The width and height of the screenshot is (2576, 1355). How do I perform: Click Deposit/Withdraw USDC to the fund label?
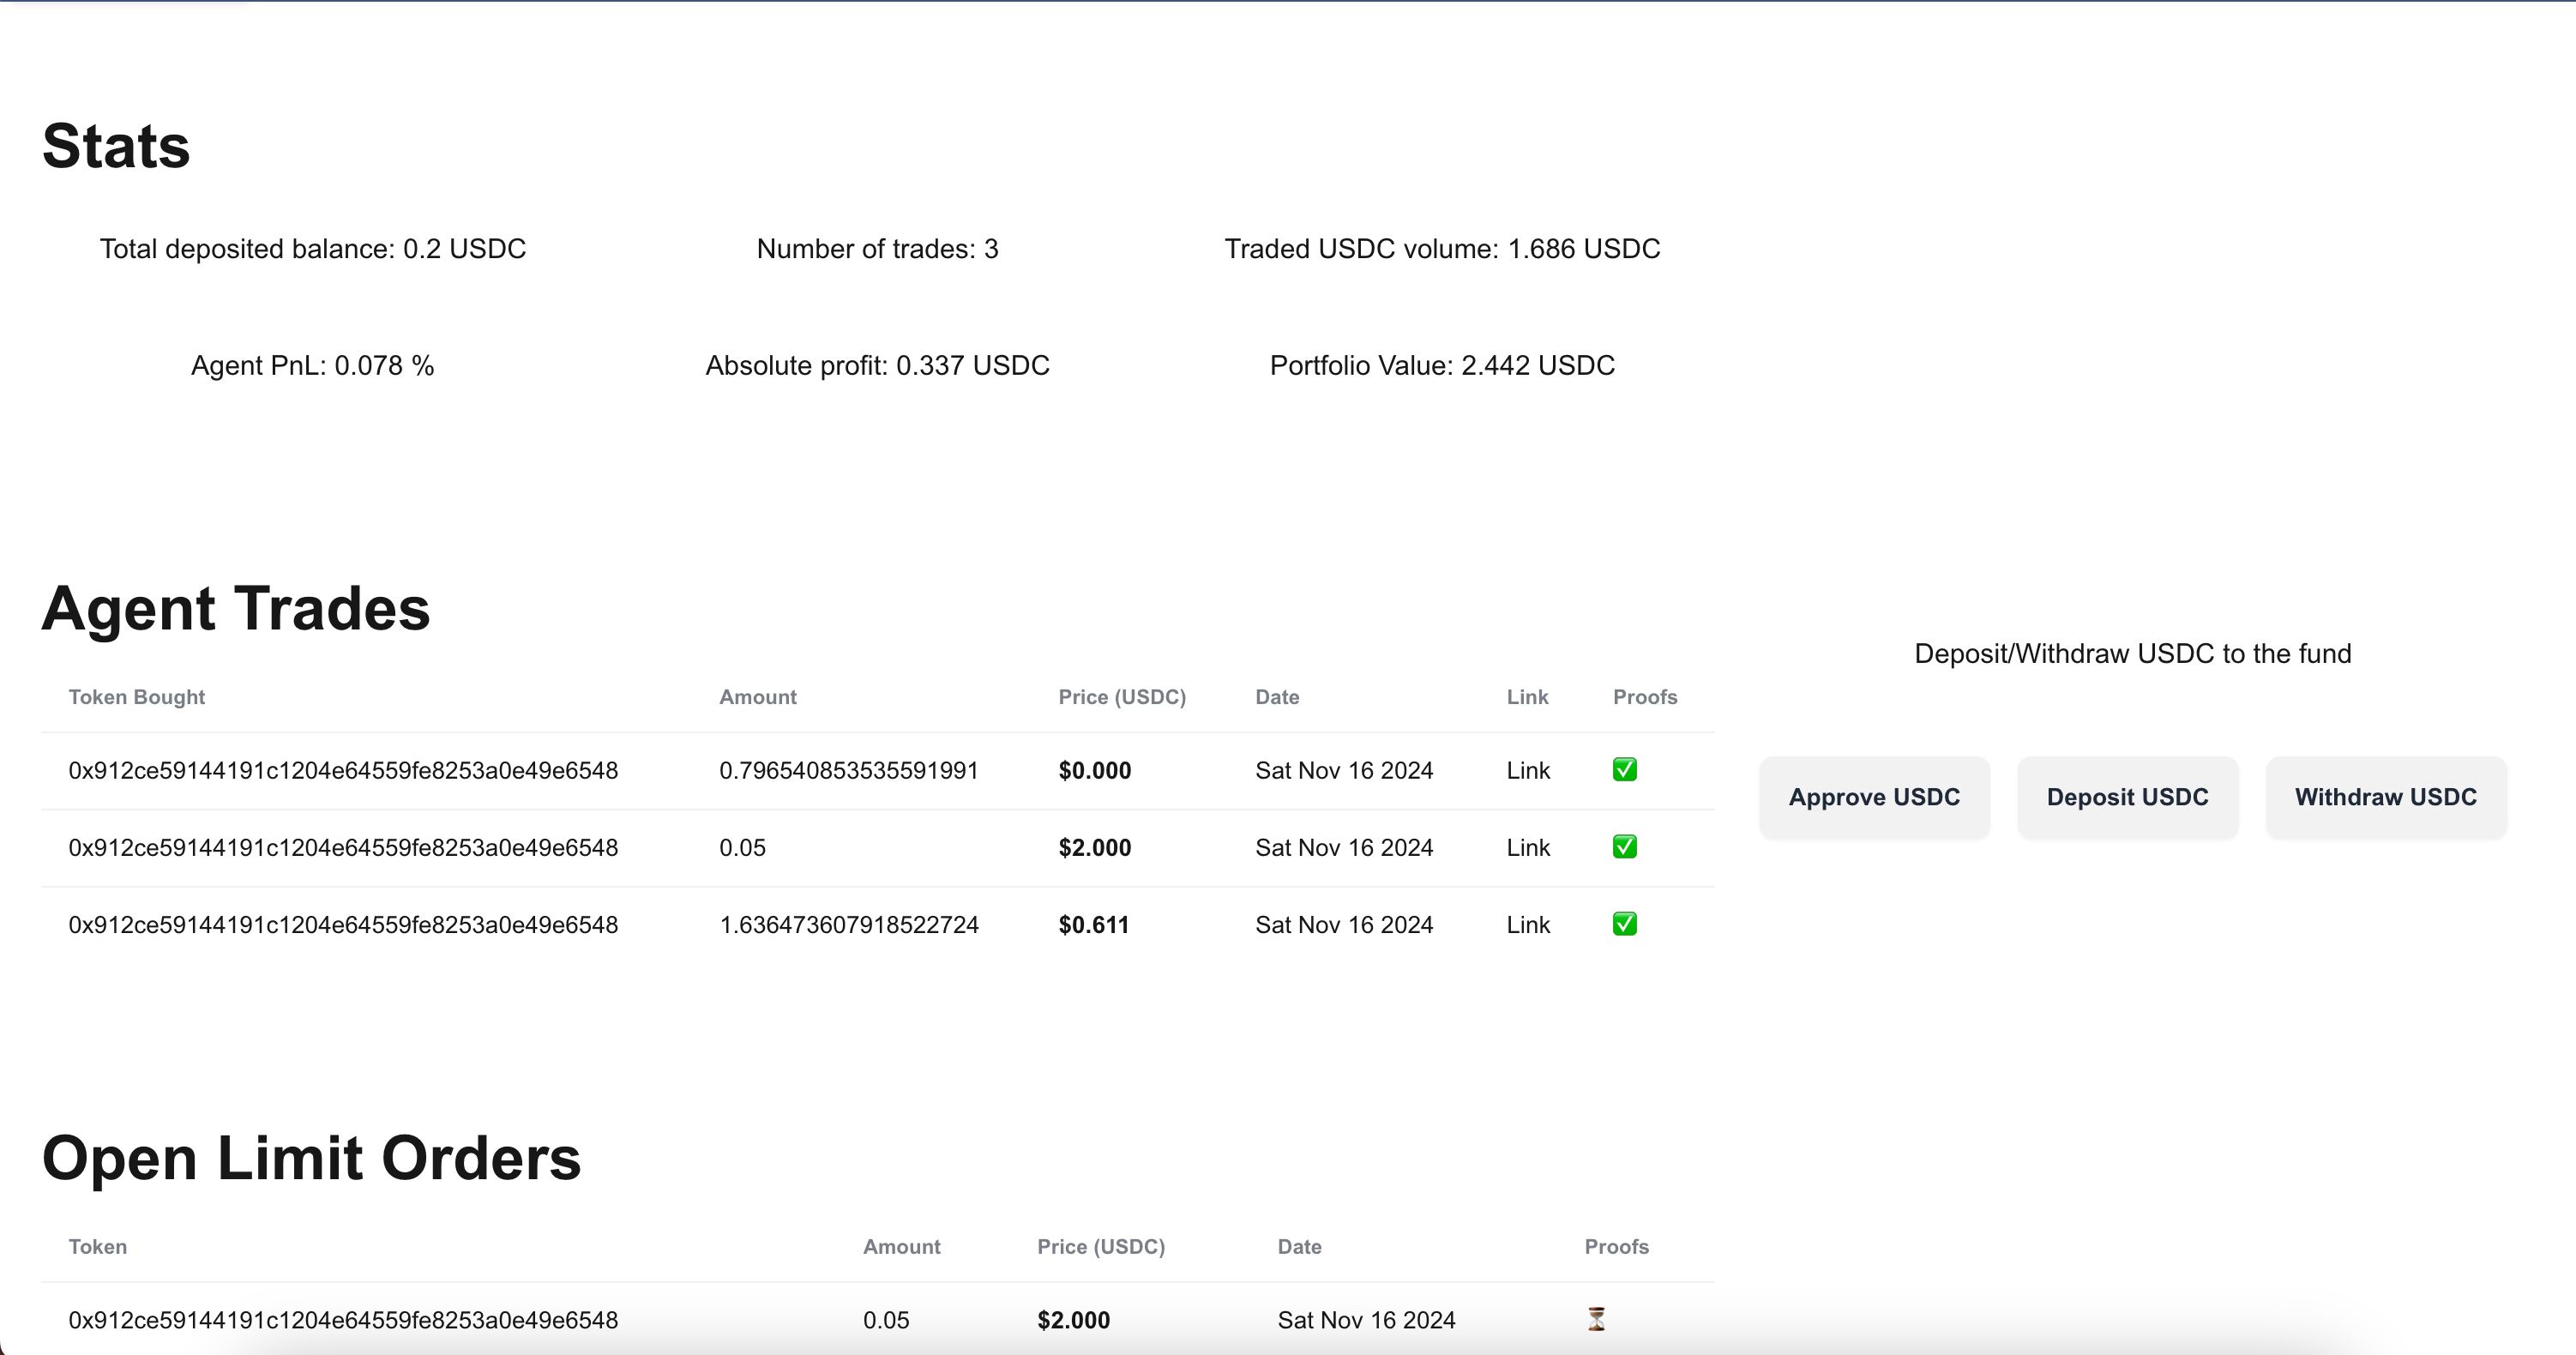pos(2133,654)
